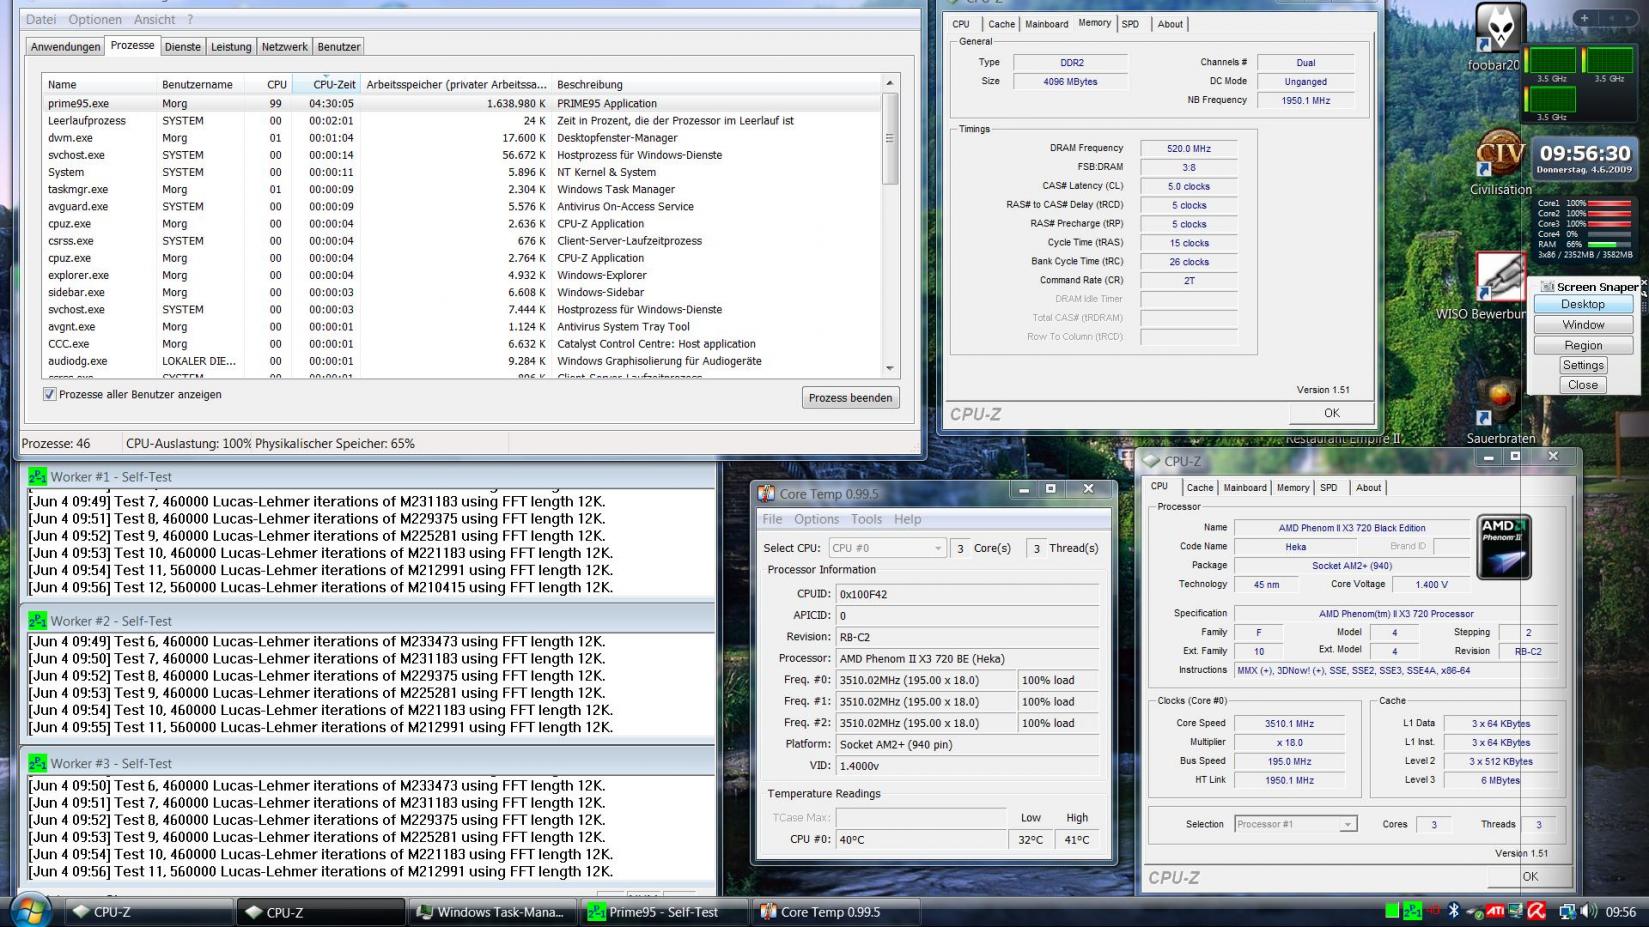The width and height of the screenshot is (1649, 927).
Task: Open the Leistung tab in Task Manager
Action: [x=231, y=47]
